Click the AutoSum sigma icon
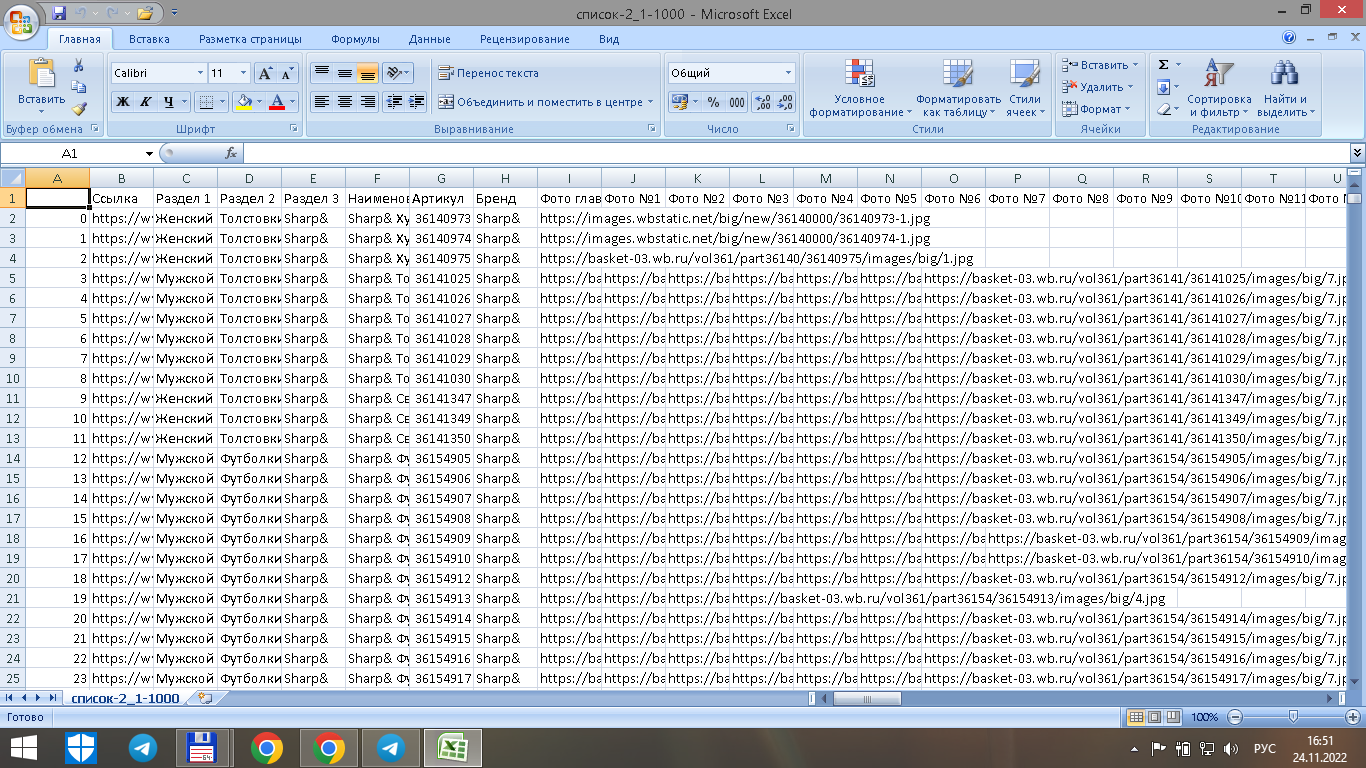Image resolution: width=1366 pixels, height=768 pixels. (x=1164, y=65)
